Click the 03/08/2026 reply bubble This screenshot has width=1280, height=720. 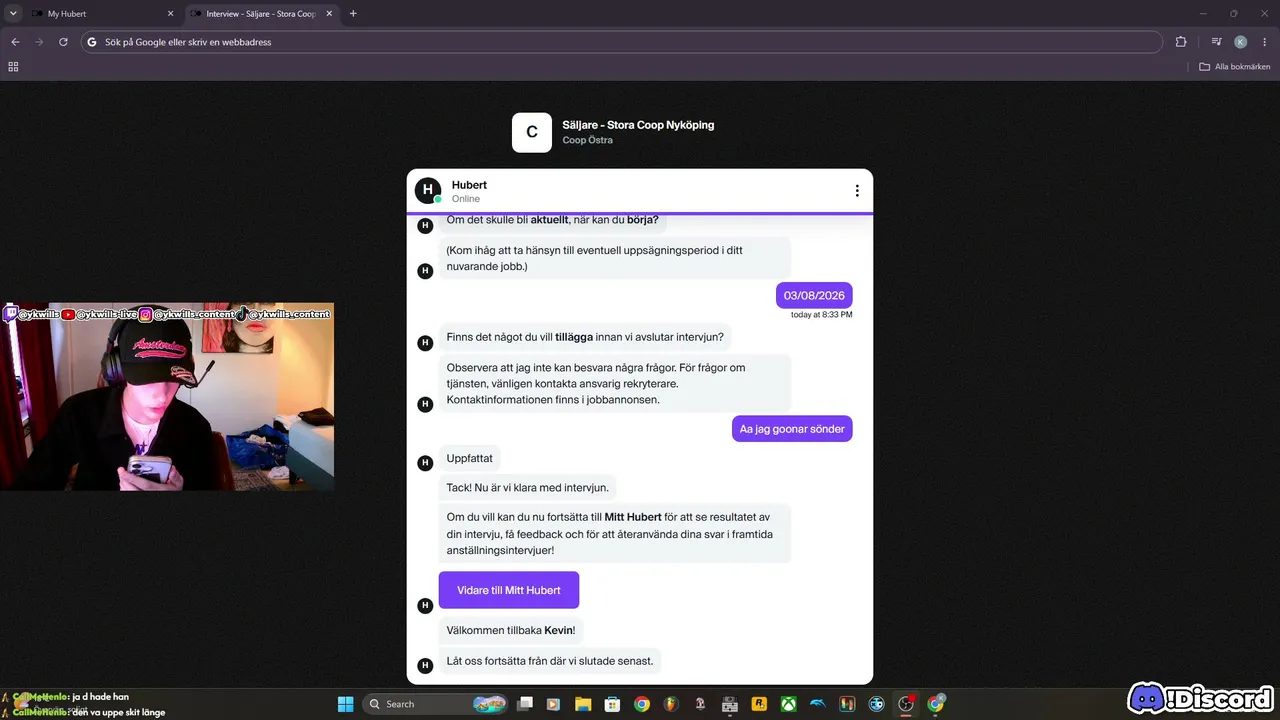(x=814, y=295)
